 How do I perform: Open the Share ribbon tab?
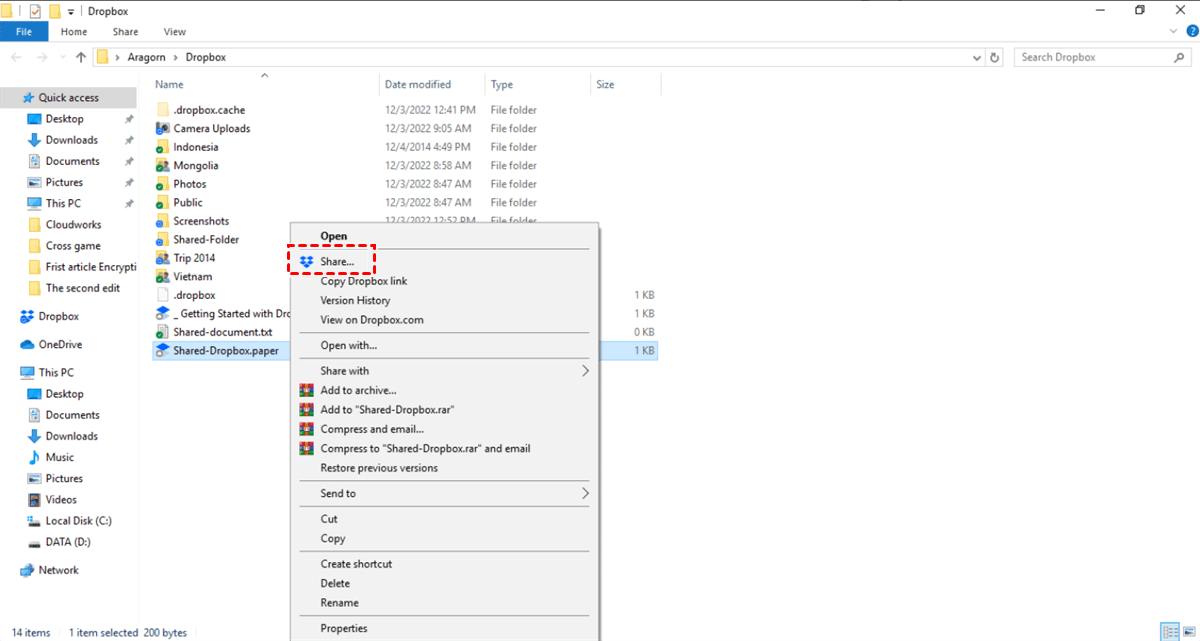[125, 32]
